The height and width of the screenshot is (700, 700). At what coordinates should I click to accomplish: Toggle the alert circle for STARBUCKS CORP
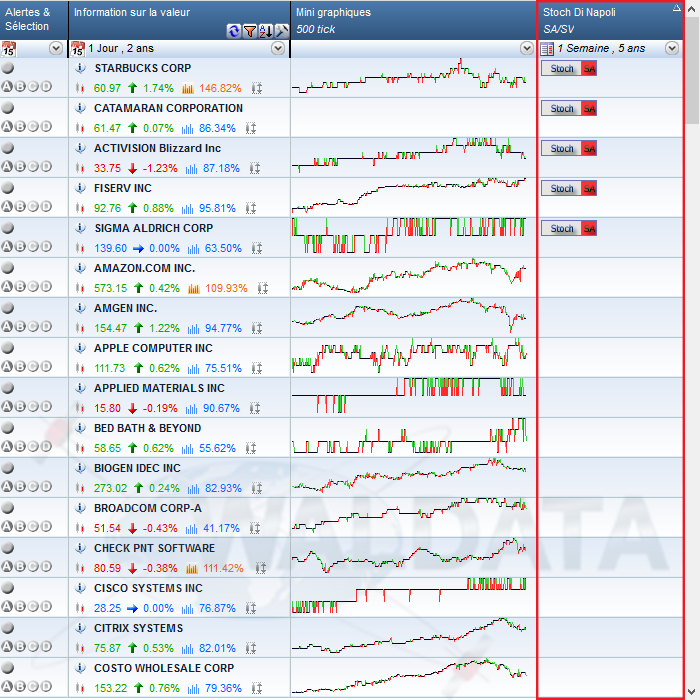pyautogui.click(x=8, y=68)
